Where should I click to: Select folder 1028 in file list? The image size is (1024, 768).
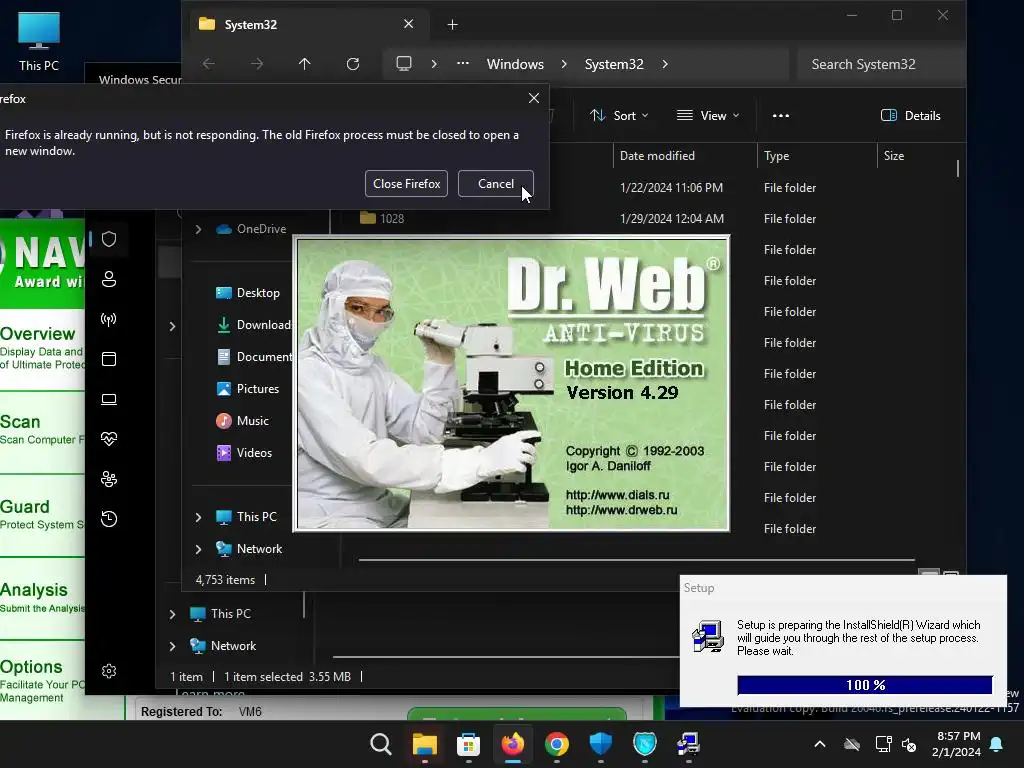point(382,218)
